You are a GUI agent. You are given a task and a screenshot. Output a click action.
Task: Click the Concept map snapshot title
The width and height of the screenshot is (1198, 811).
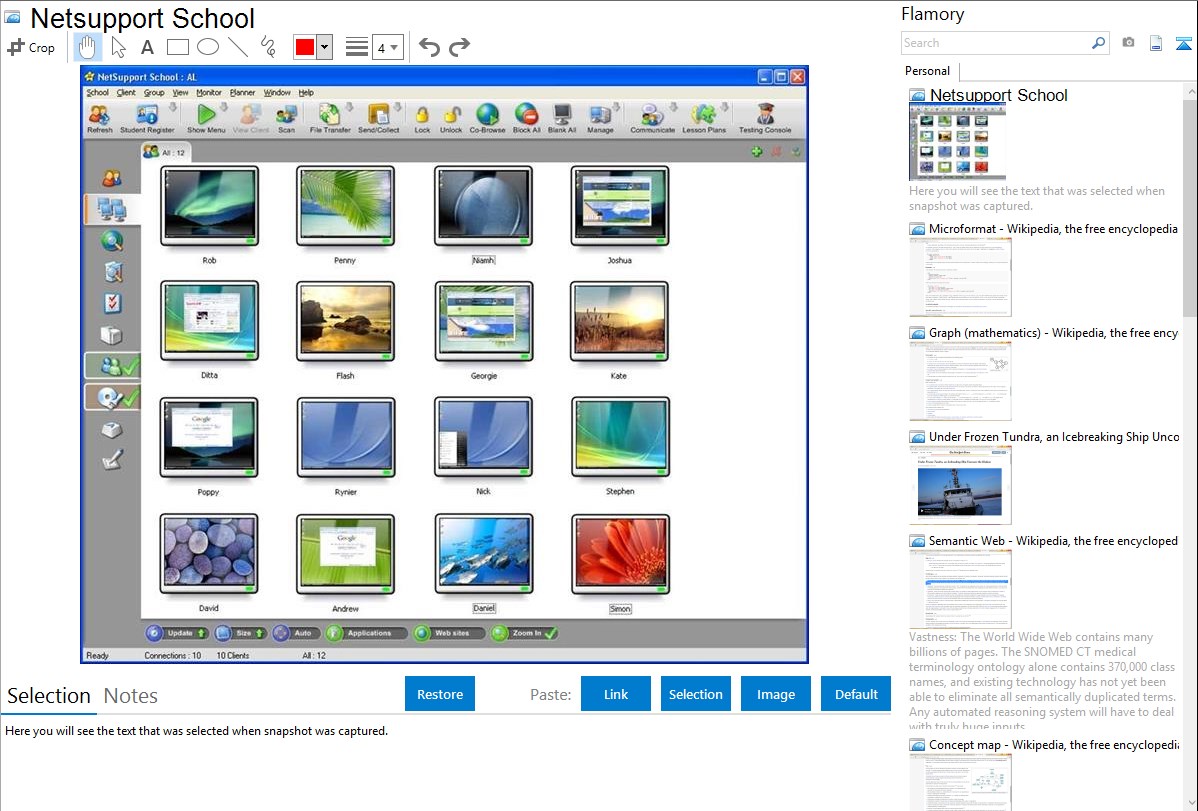1054,745
